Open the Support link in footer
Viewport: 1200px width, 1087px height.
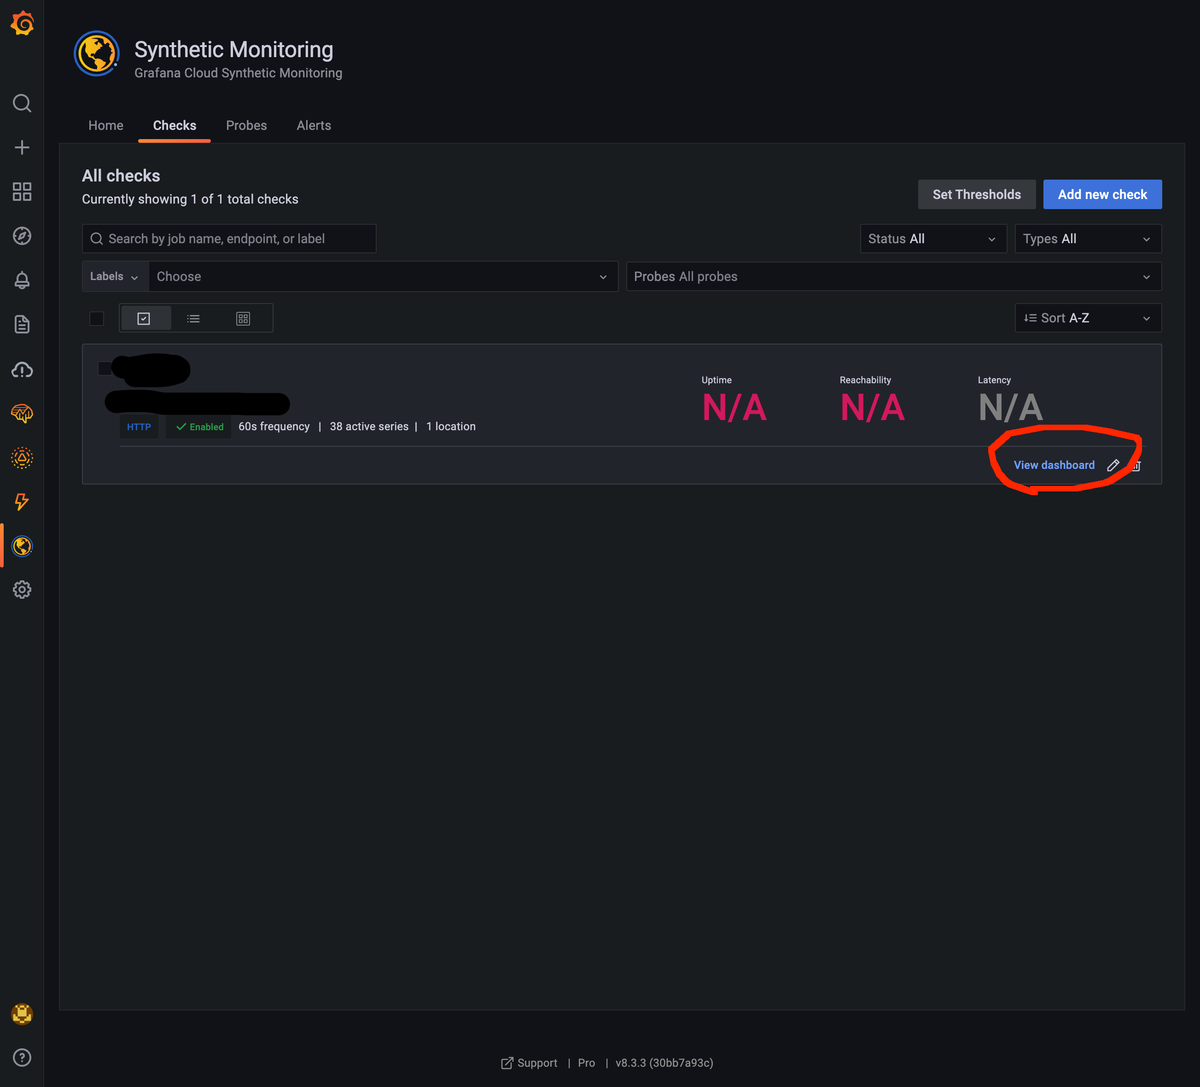[x=529, y=1063]
